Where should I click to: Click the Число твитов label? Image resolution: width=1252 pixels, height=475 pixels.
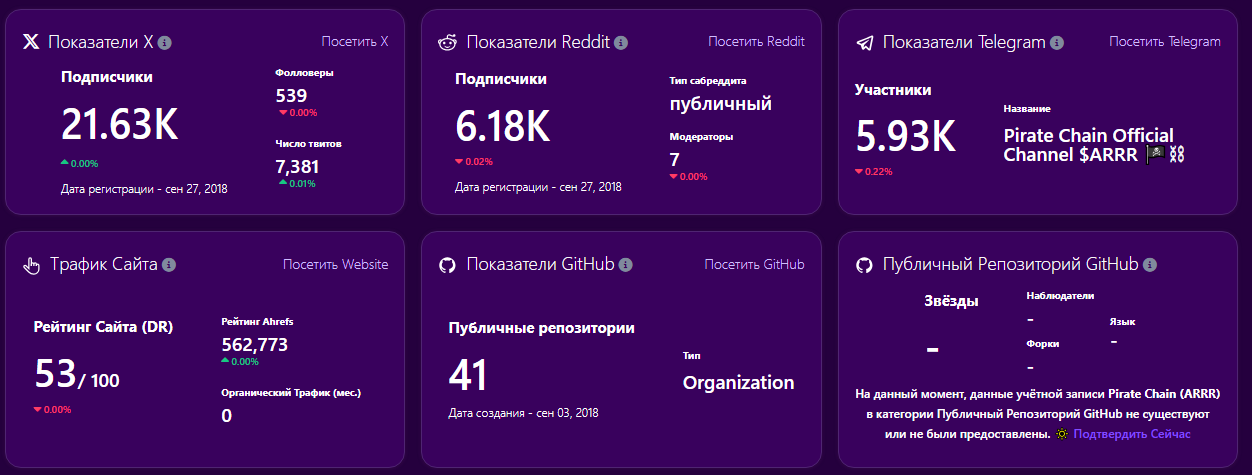coord(309,143)
